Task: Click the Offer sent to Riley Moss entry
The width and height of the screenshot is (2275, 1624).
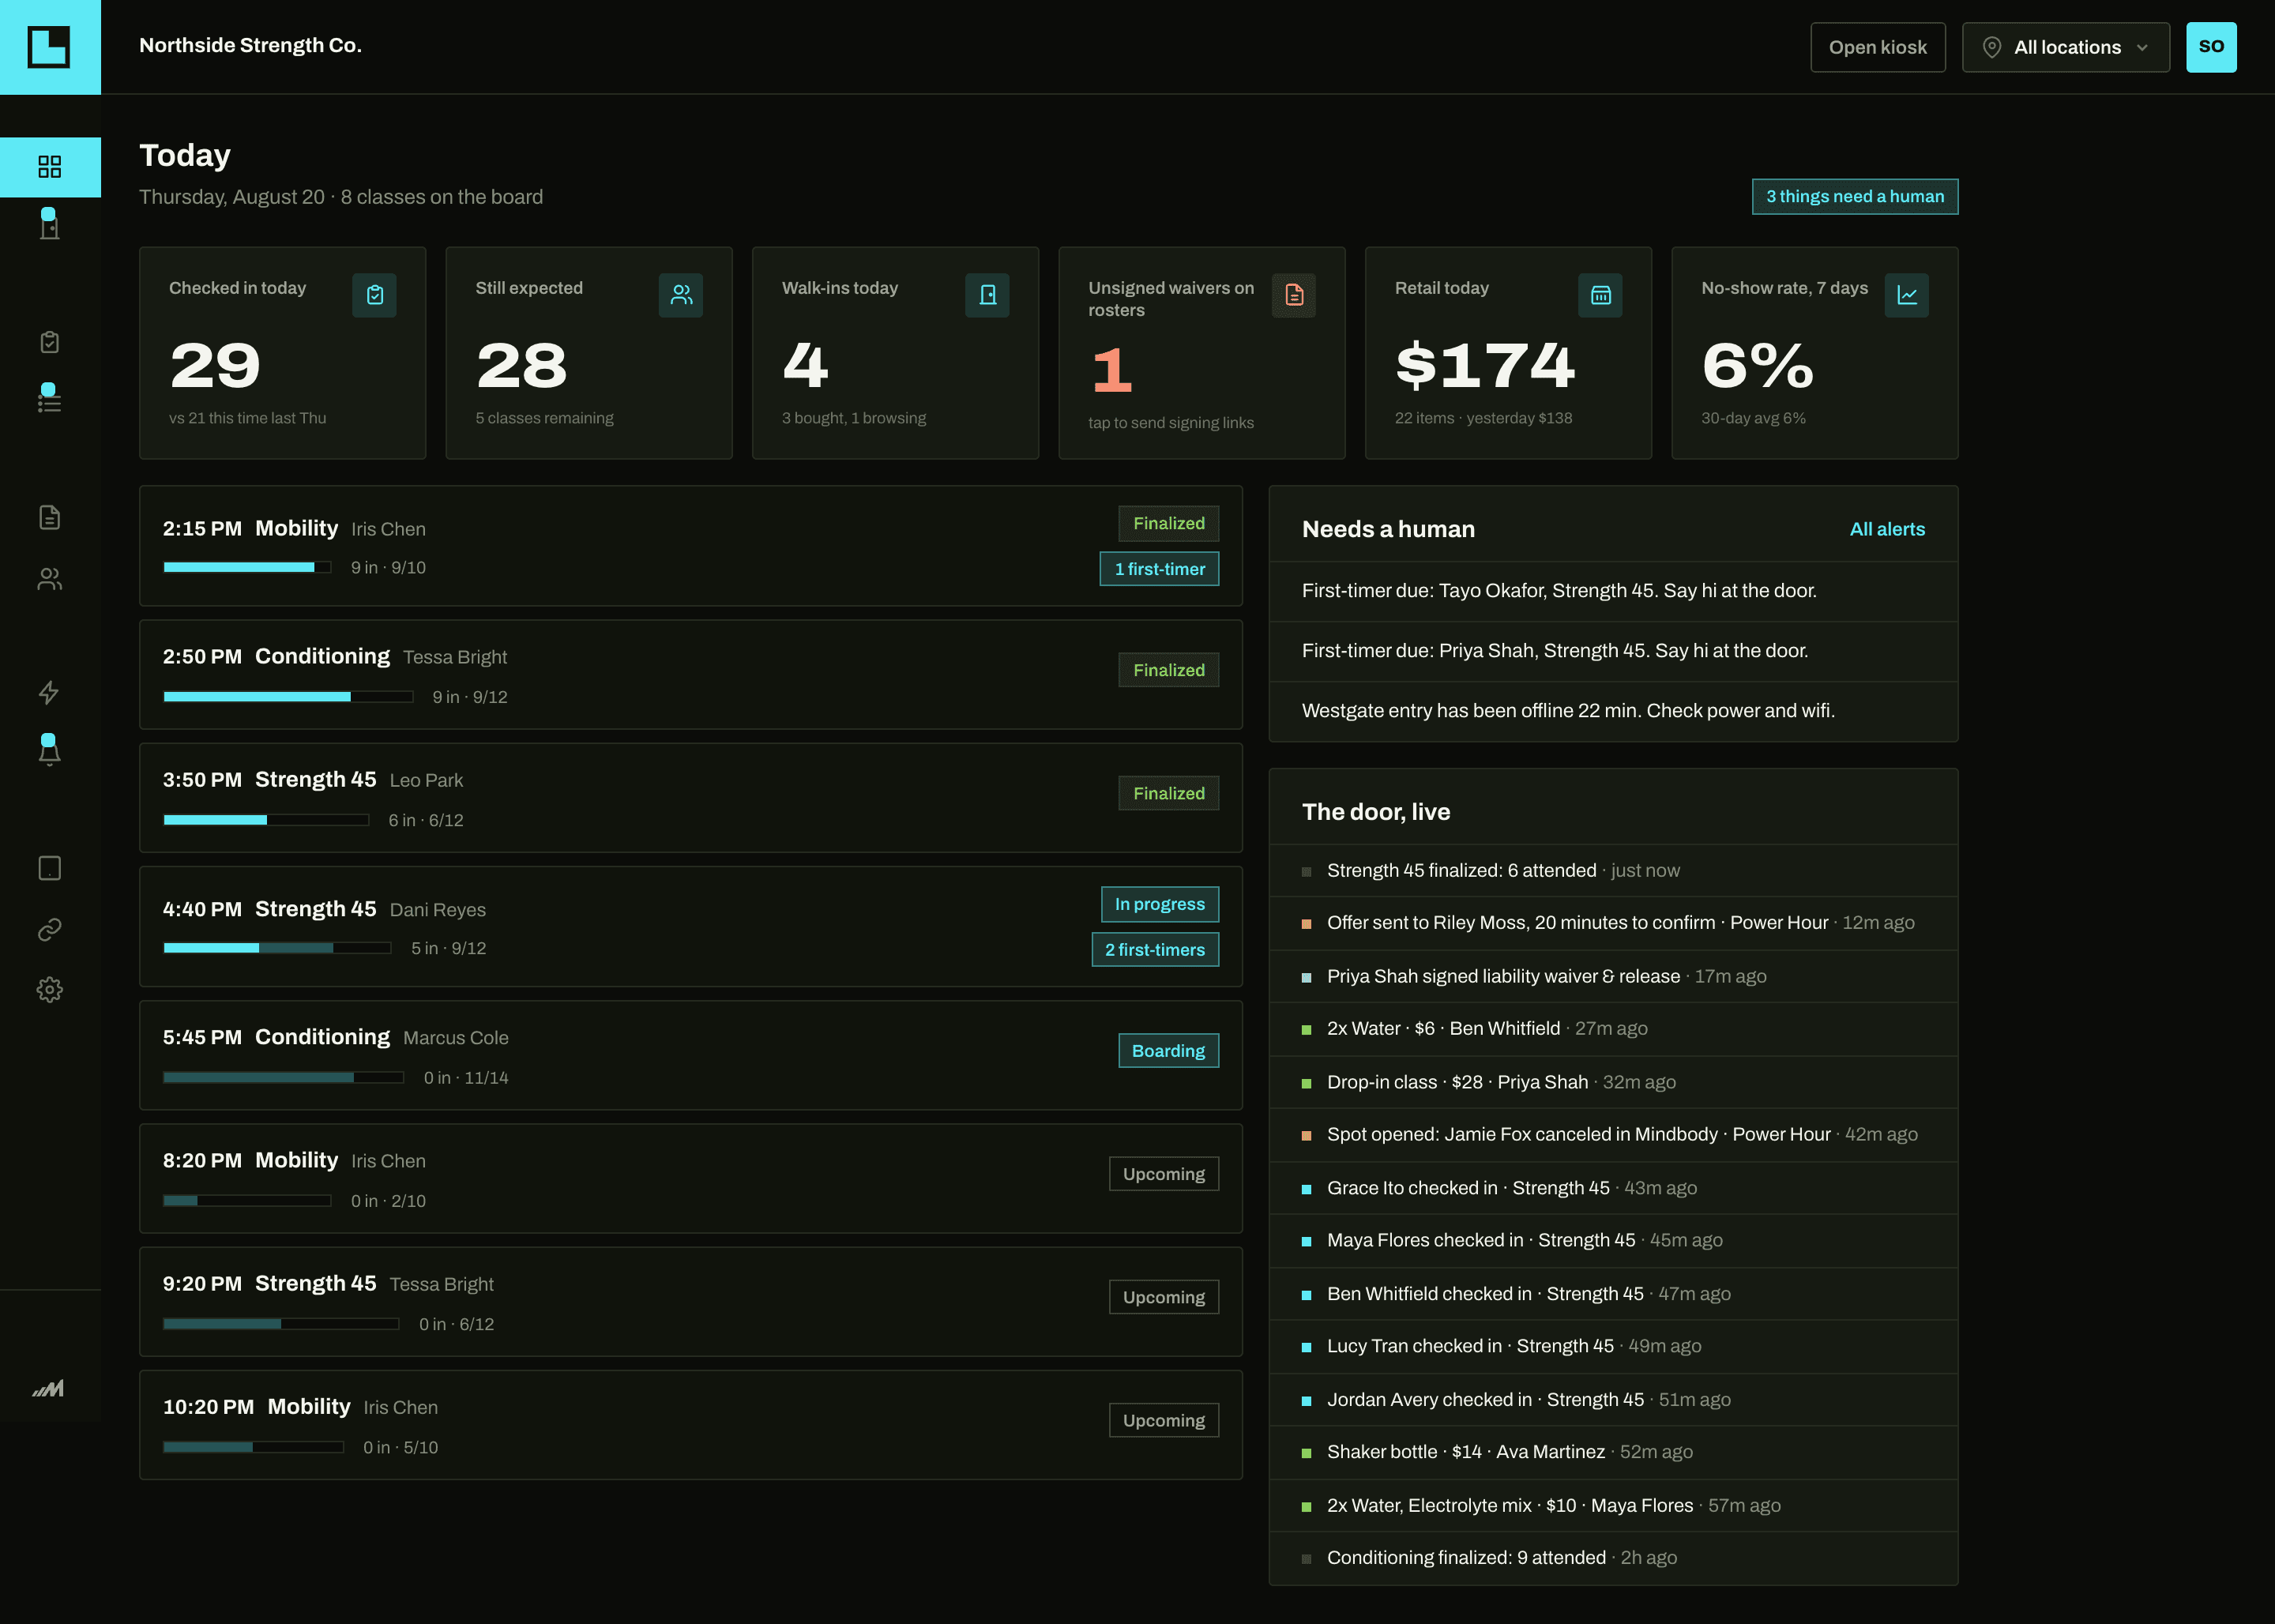Action: click(x=1613, y=923)
